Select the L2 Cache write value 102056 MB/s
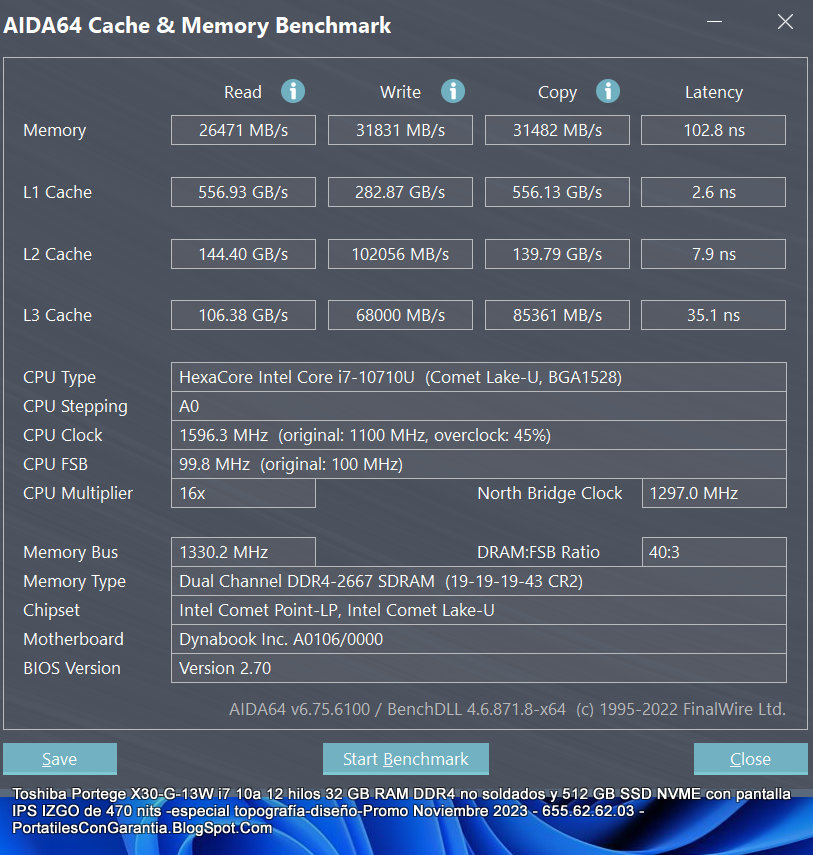Image resolution: width=813 pixels, height=855 pixels. (400, 254)
